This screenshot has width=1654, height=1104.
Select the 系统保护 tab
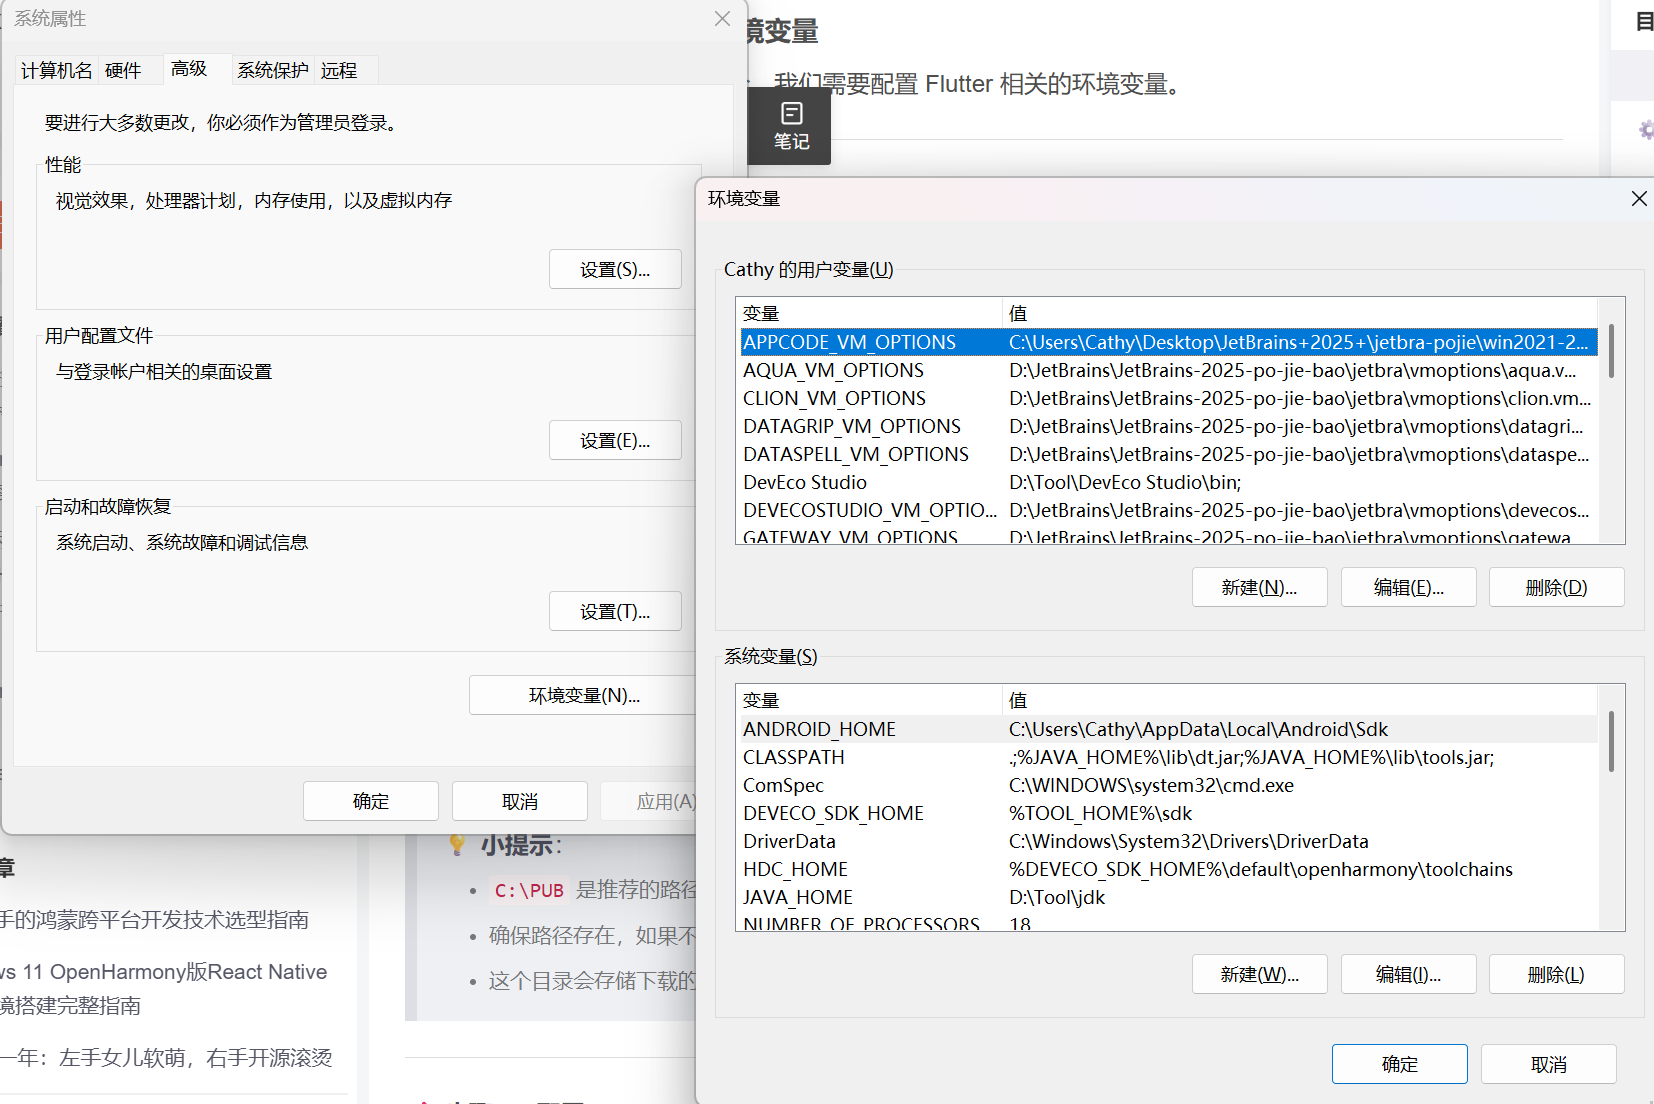pyautogui.click(x=272, y=70)
